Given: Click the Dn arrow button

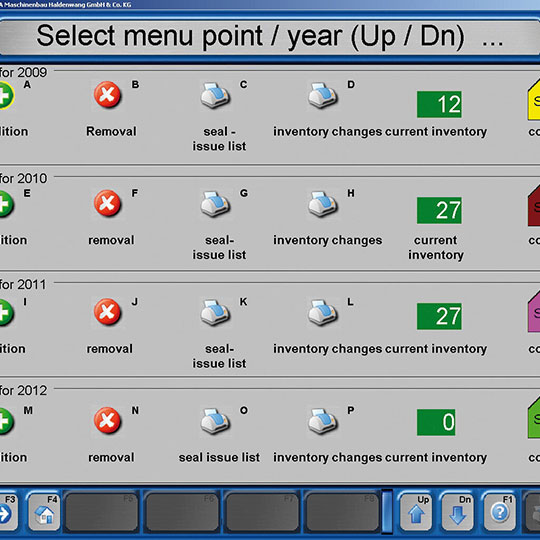Looking at the screenshot, I should (x=457, y=511).
